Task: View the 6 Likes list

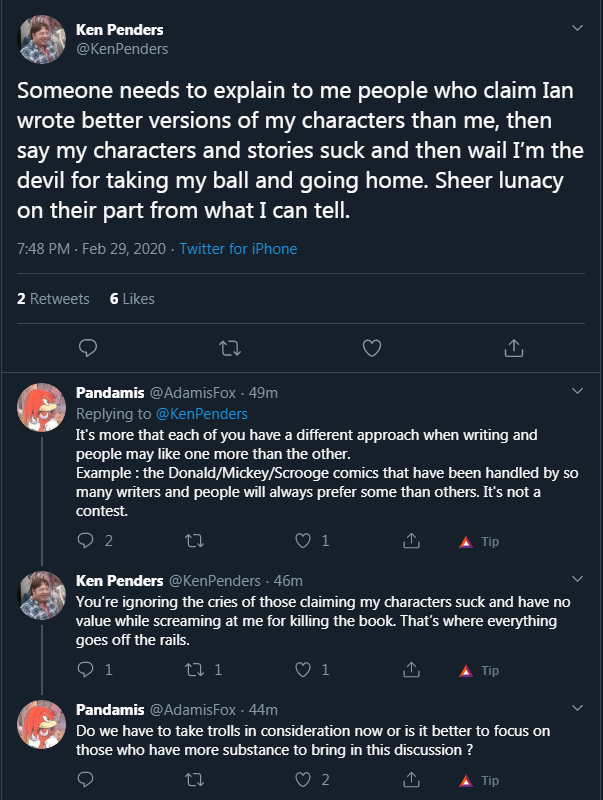Action: click(x=132, y=298)
